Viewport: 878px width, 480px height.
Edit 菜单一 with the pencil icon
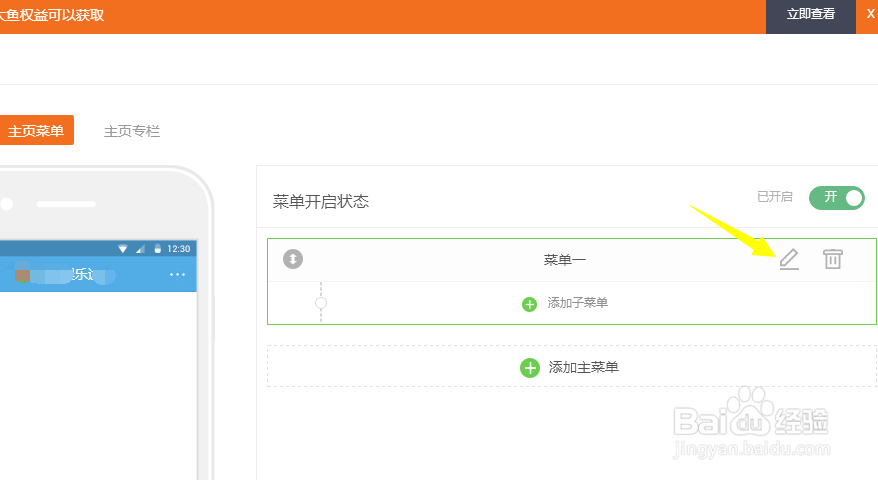pyautogui.click(x=789, y=259)
